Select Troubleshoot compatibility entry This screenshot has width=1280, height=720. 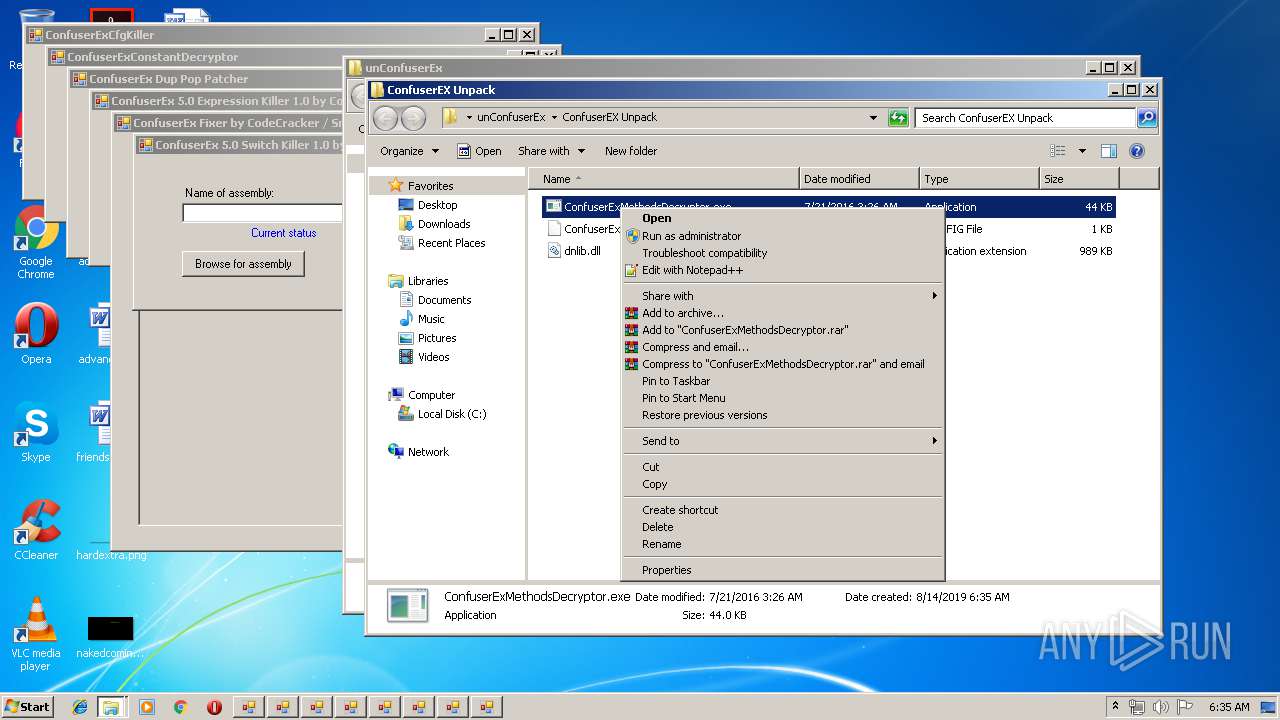tap(704, 253)
